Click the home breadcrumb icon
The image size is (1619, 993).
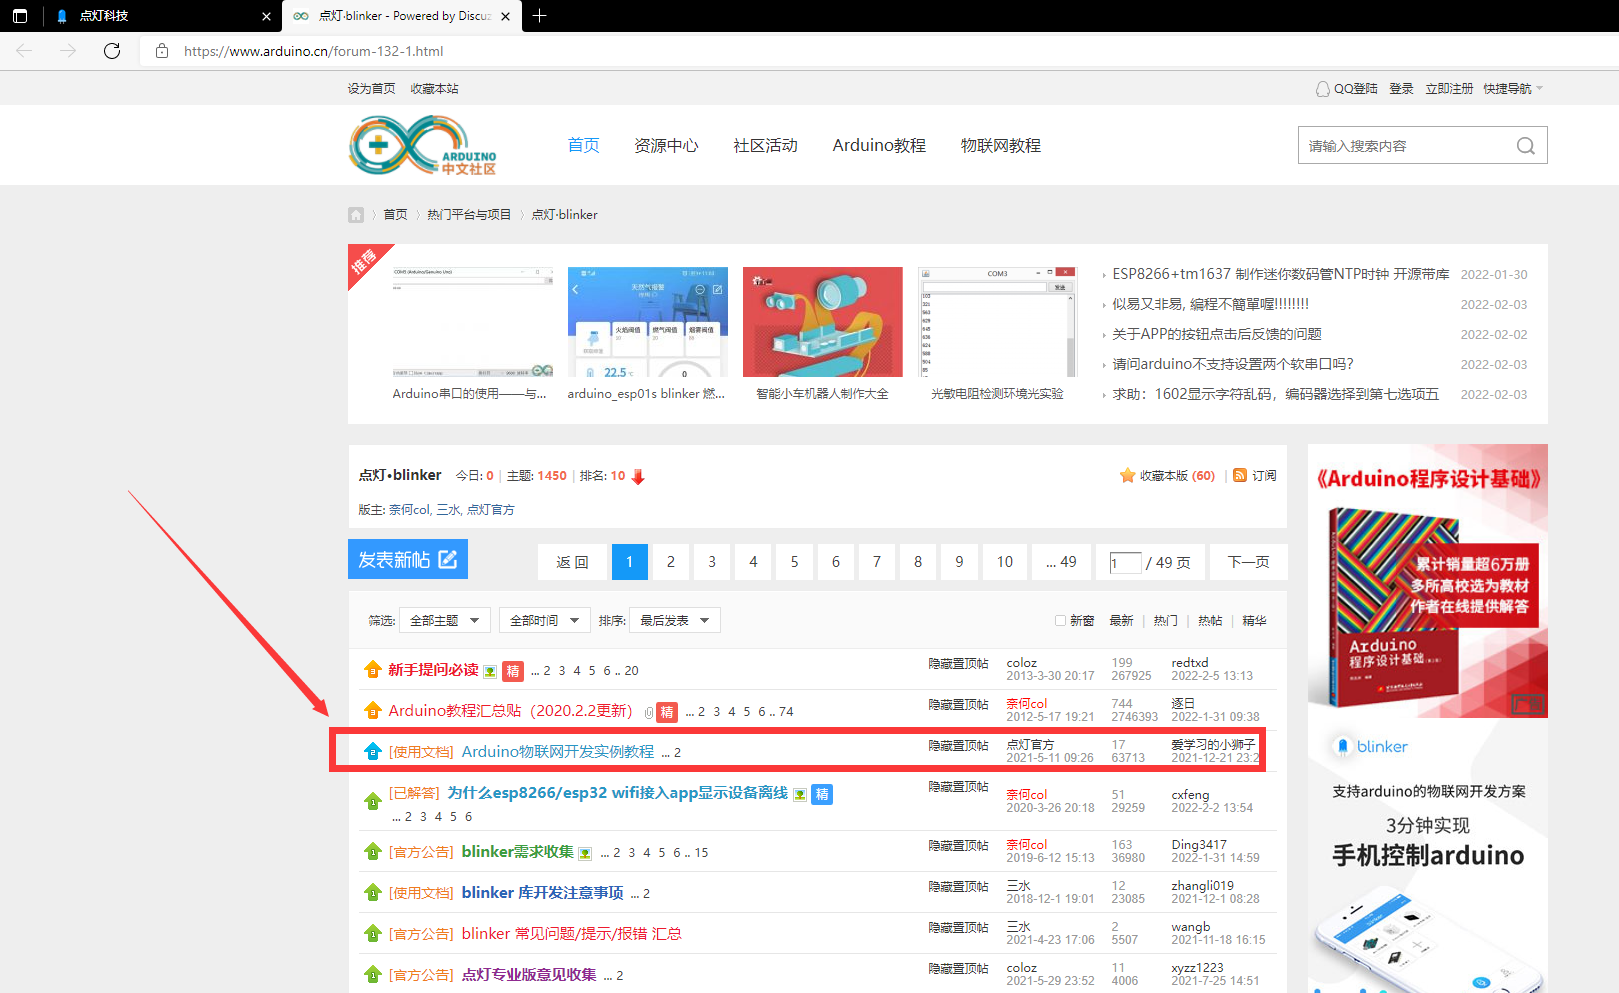356,215
